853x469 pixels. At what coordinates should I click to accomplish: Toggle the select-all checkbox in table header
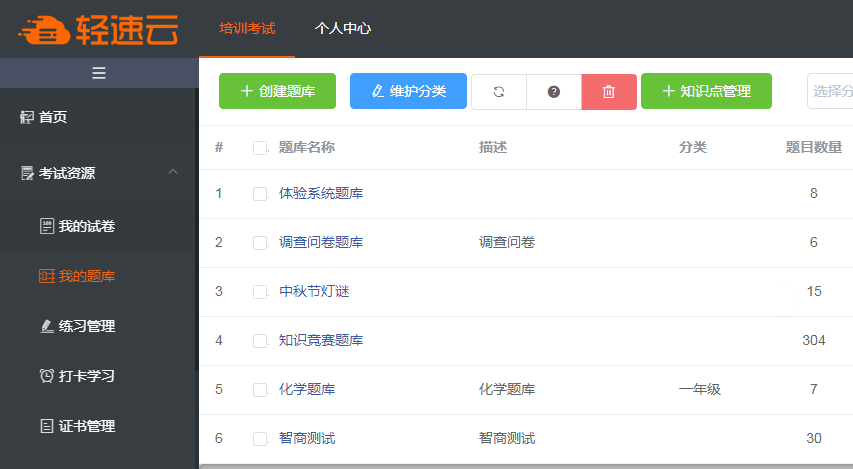260,147
